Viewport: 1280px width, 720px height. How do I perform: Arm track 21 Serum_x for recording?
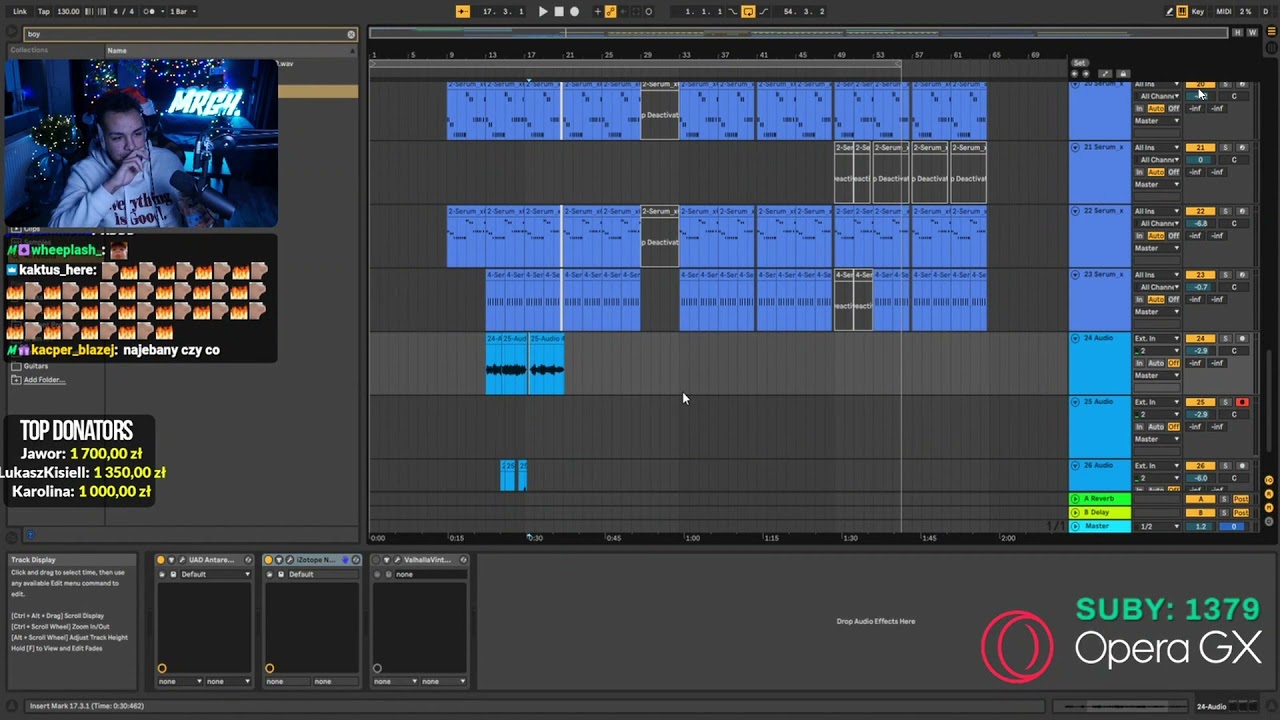pyautogui.click(x=1242, y=147)
